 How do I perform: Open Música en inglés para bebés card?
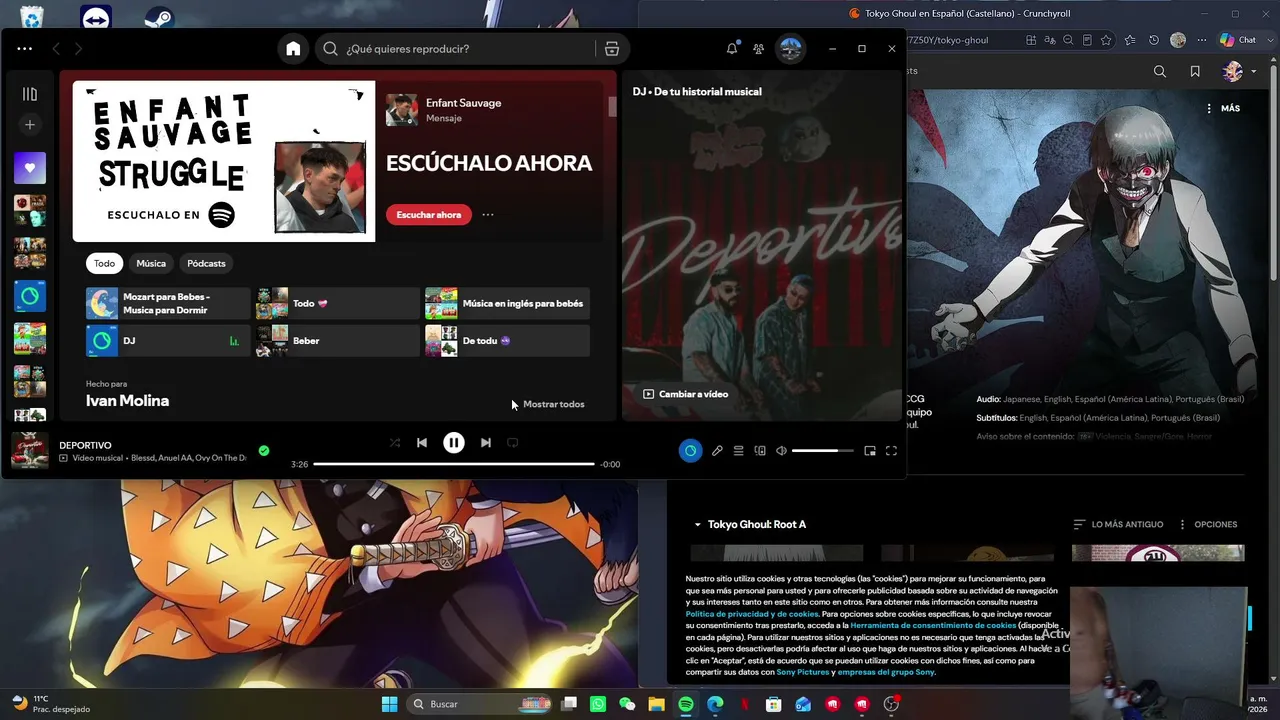click(507, 303)
